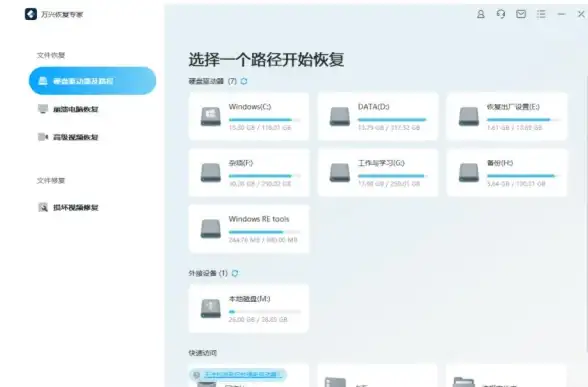This screenshot has height=387, width=588.
Task: Open the customer support headset icon
Action: [x=501, y=14]
